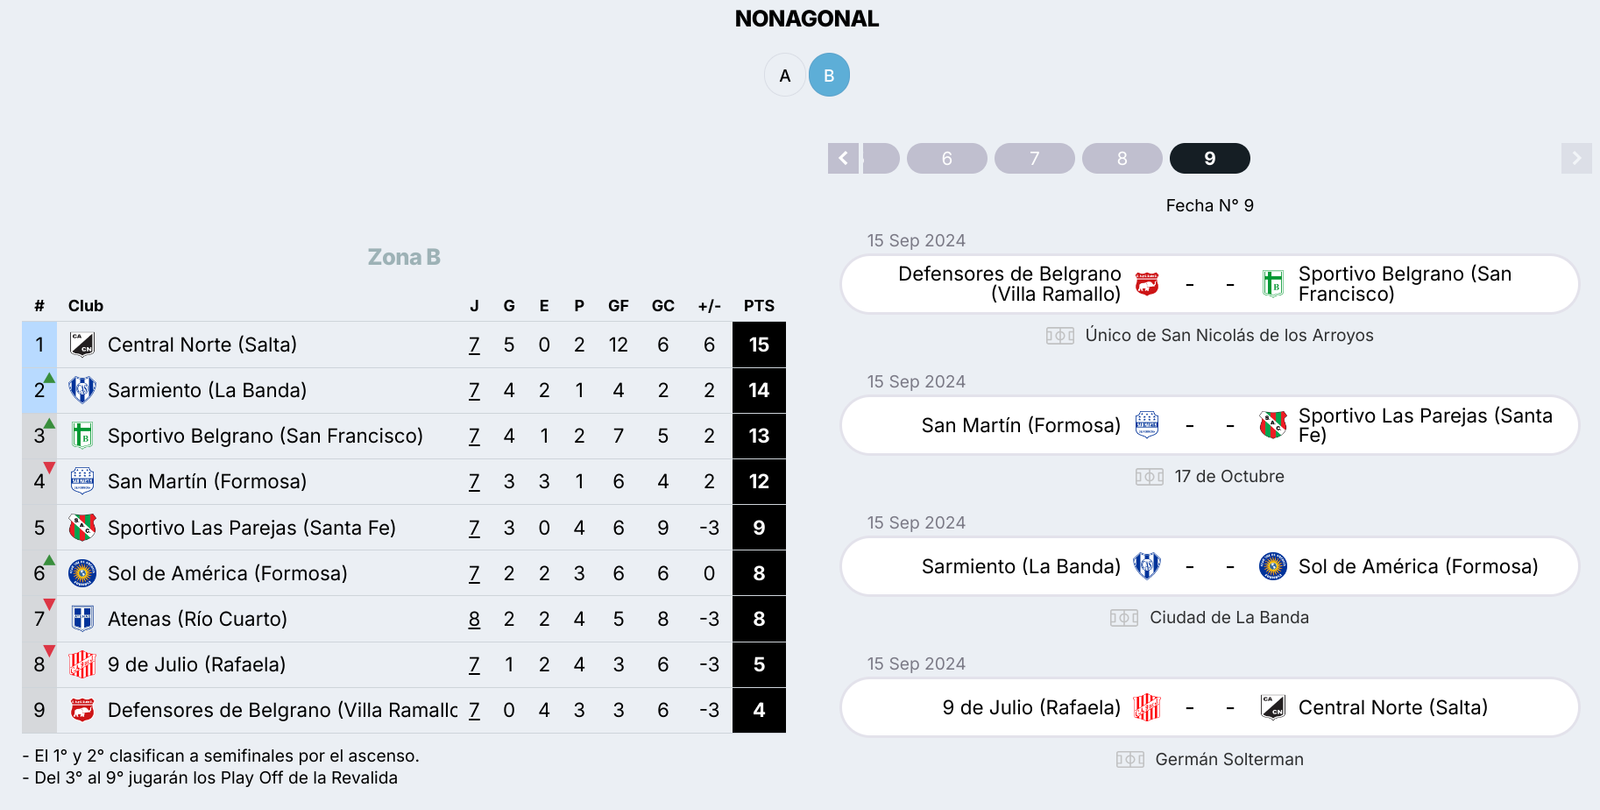Open Atenas games played count link

click(474, 619)
